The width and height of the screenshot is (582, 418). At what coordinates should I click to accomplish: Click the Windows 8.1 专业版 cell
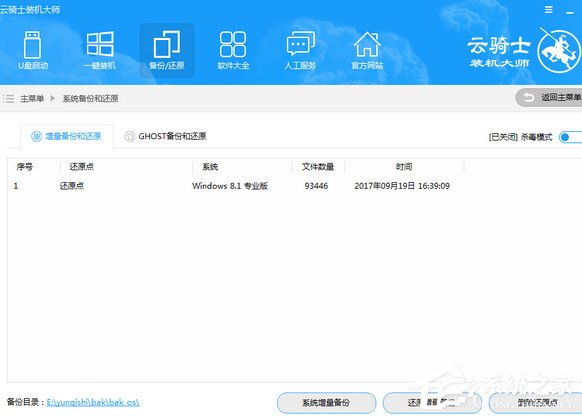[230, 186]
